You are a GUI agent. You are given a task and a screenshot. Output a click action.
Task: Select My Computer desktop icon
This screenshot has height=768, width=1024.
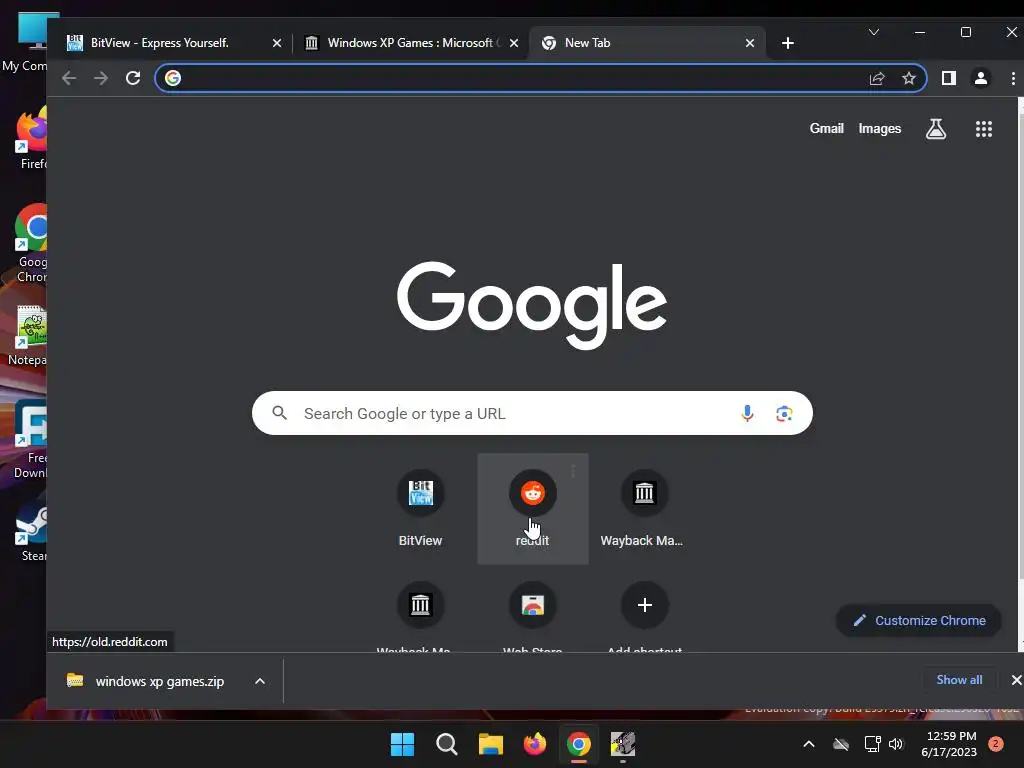pyautogui.click(x=26, y=42)
